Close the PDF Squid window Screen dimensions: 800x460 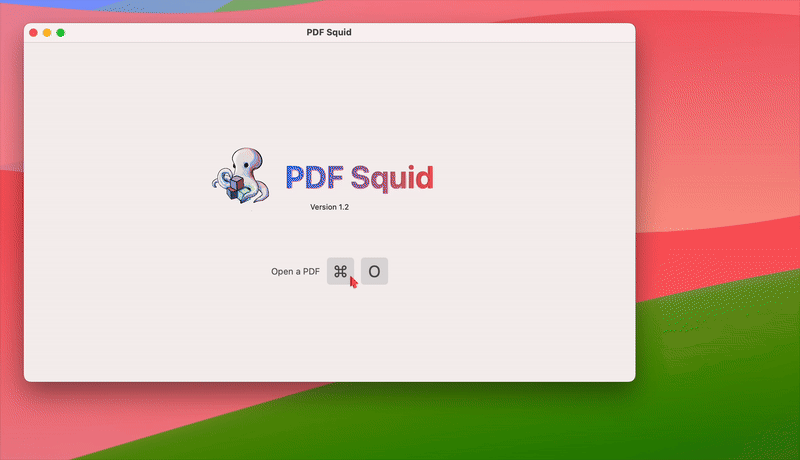coord(33,33)
